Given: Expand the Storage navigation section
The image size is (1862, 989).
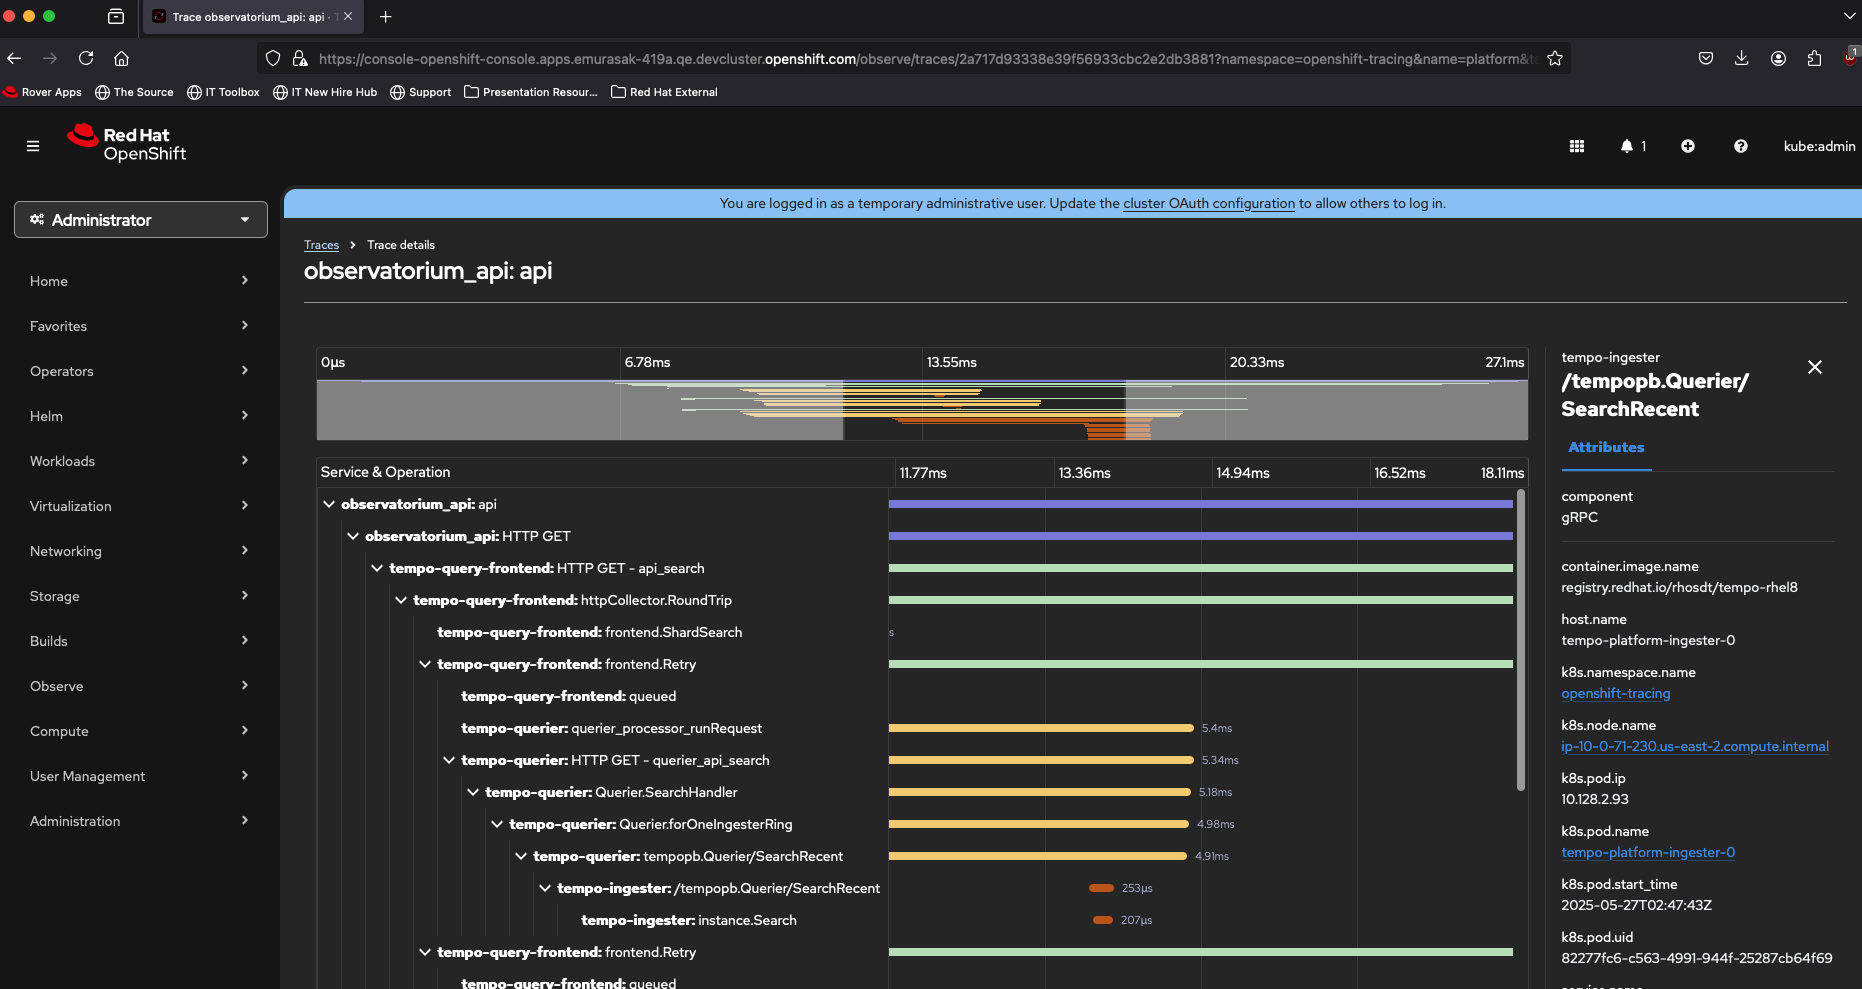Looking at the screenshot, I should [140, 596].
